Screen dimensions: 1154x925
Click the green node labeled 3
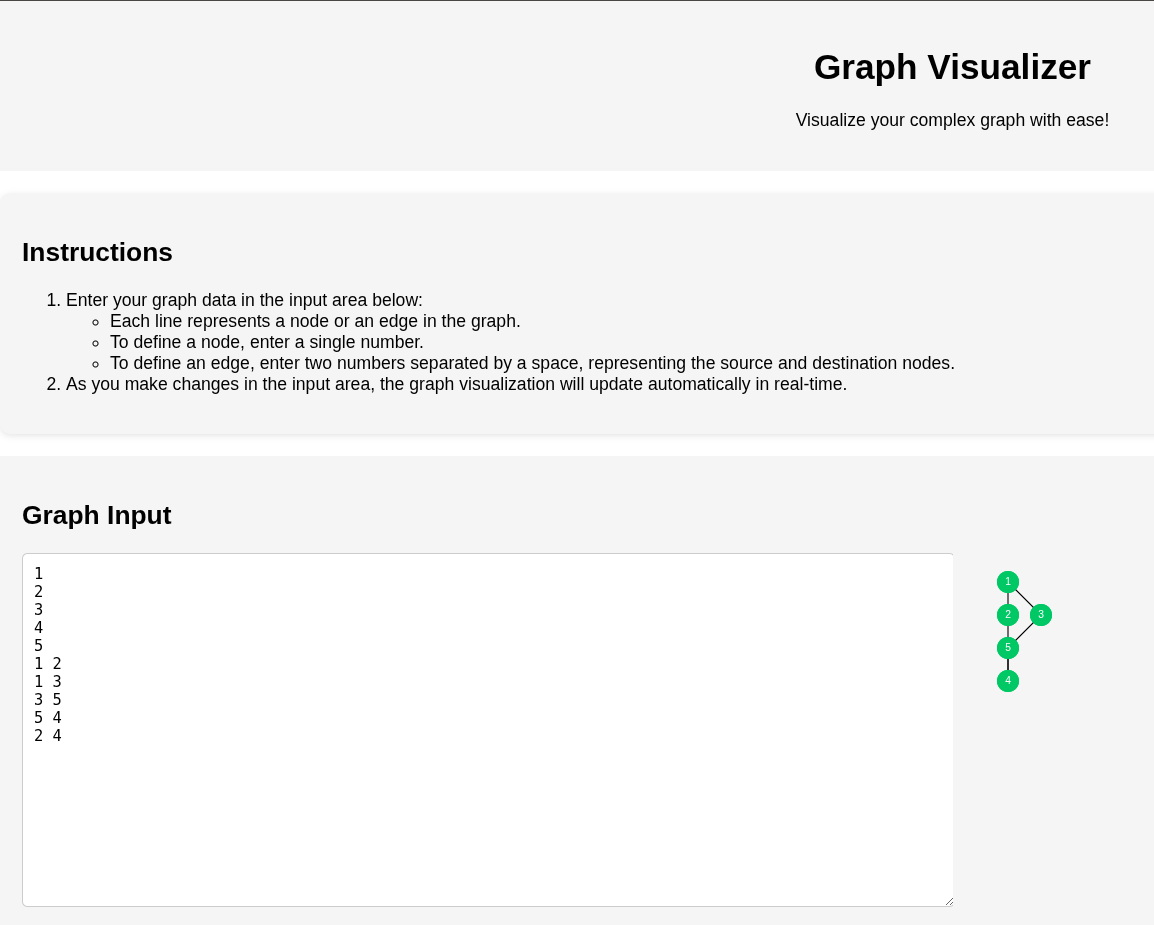(1041, 615)
